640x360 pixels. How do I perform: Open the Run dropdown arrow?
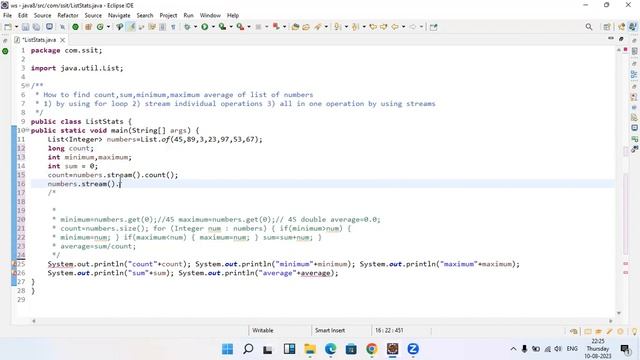[x=213, y=27]
